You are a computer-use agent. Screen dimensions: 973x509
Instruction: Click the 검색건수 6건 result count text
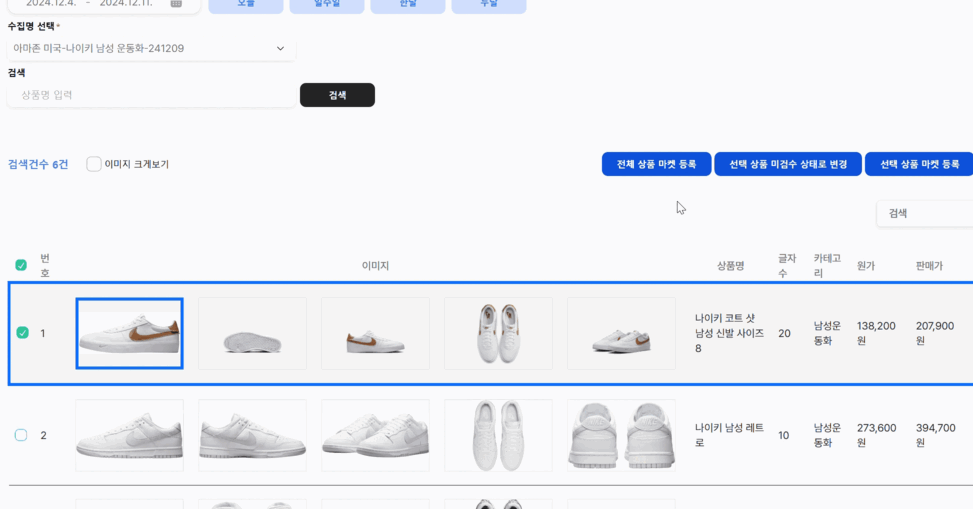[x=38, y=164]
